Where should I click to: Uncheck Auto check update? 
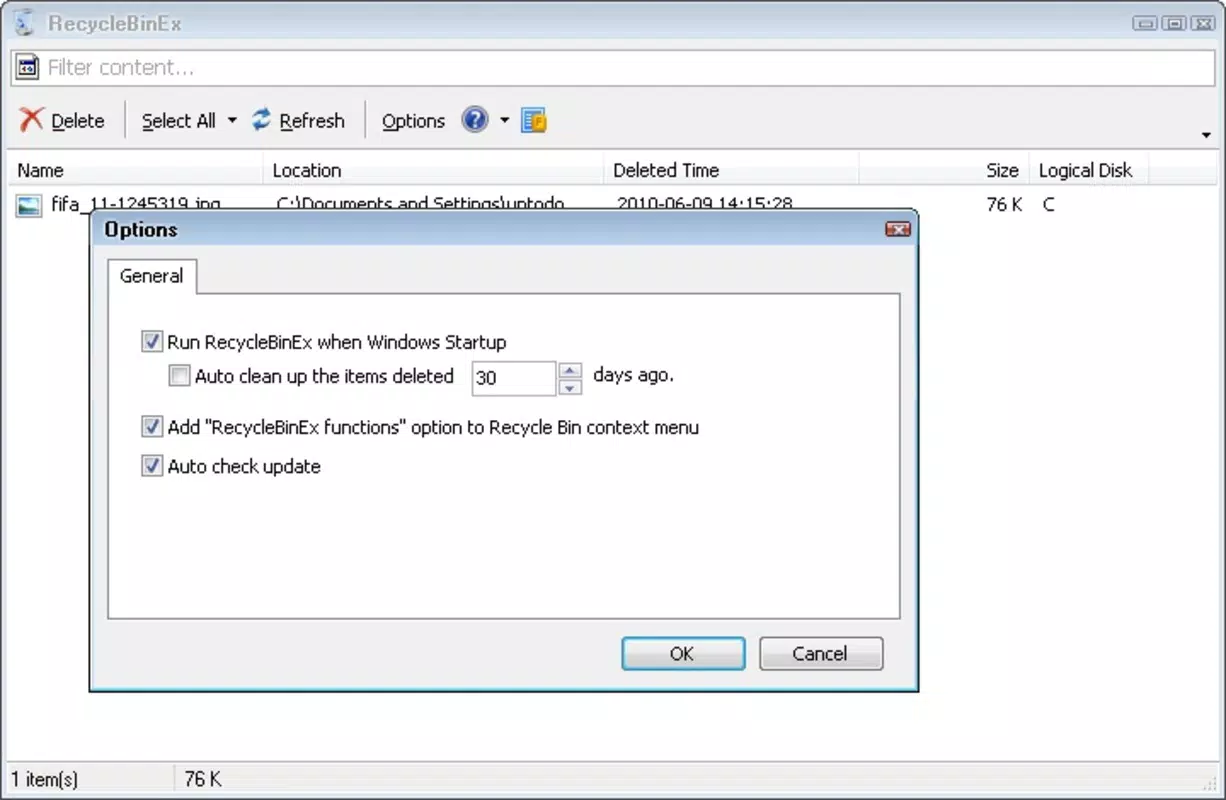pyautogui.click(x=152, y=467)
